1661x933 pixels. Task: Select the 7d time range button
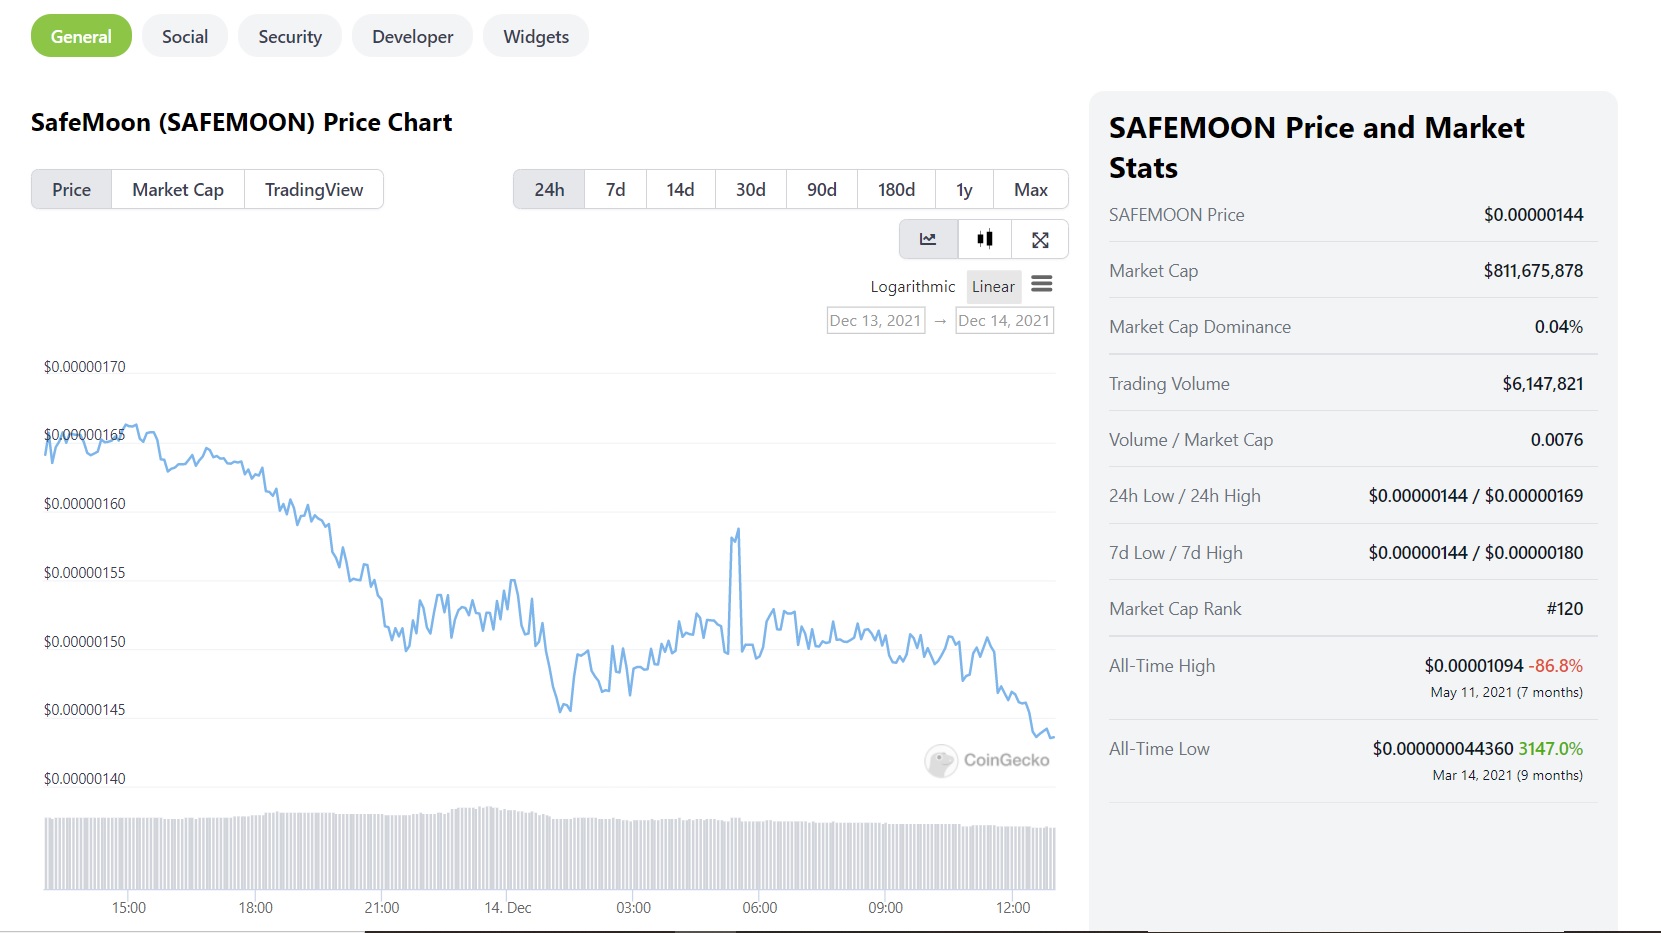pos(614,189)
